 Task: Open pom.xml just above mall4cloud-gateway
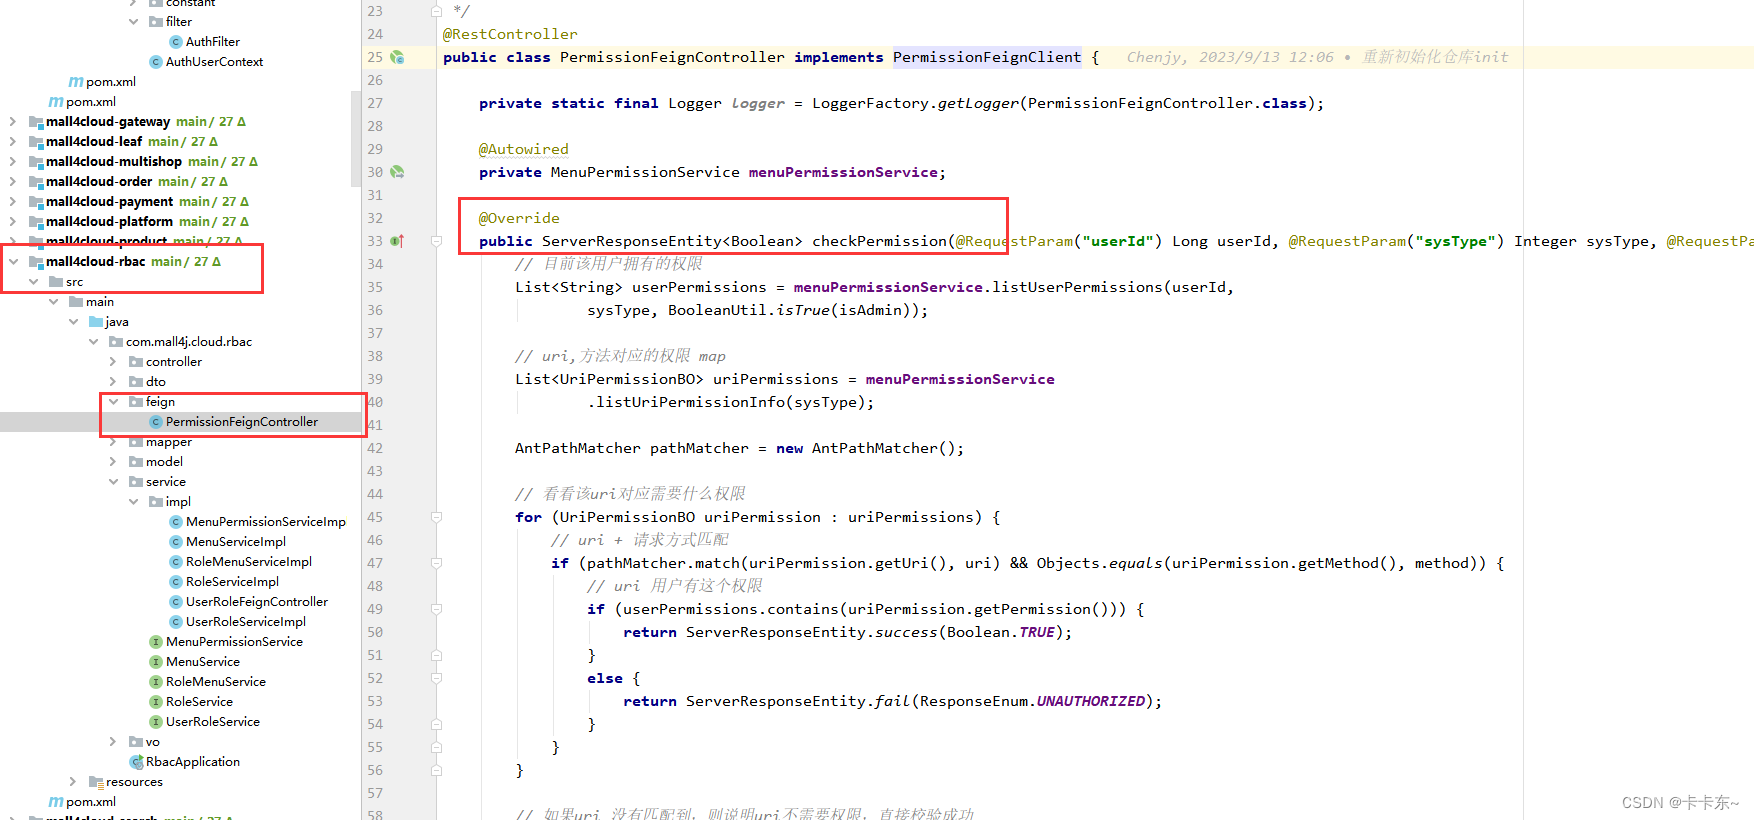(x=91, y=102)
